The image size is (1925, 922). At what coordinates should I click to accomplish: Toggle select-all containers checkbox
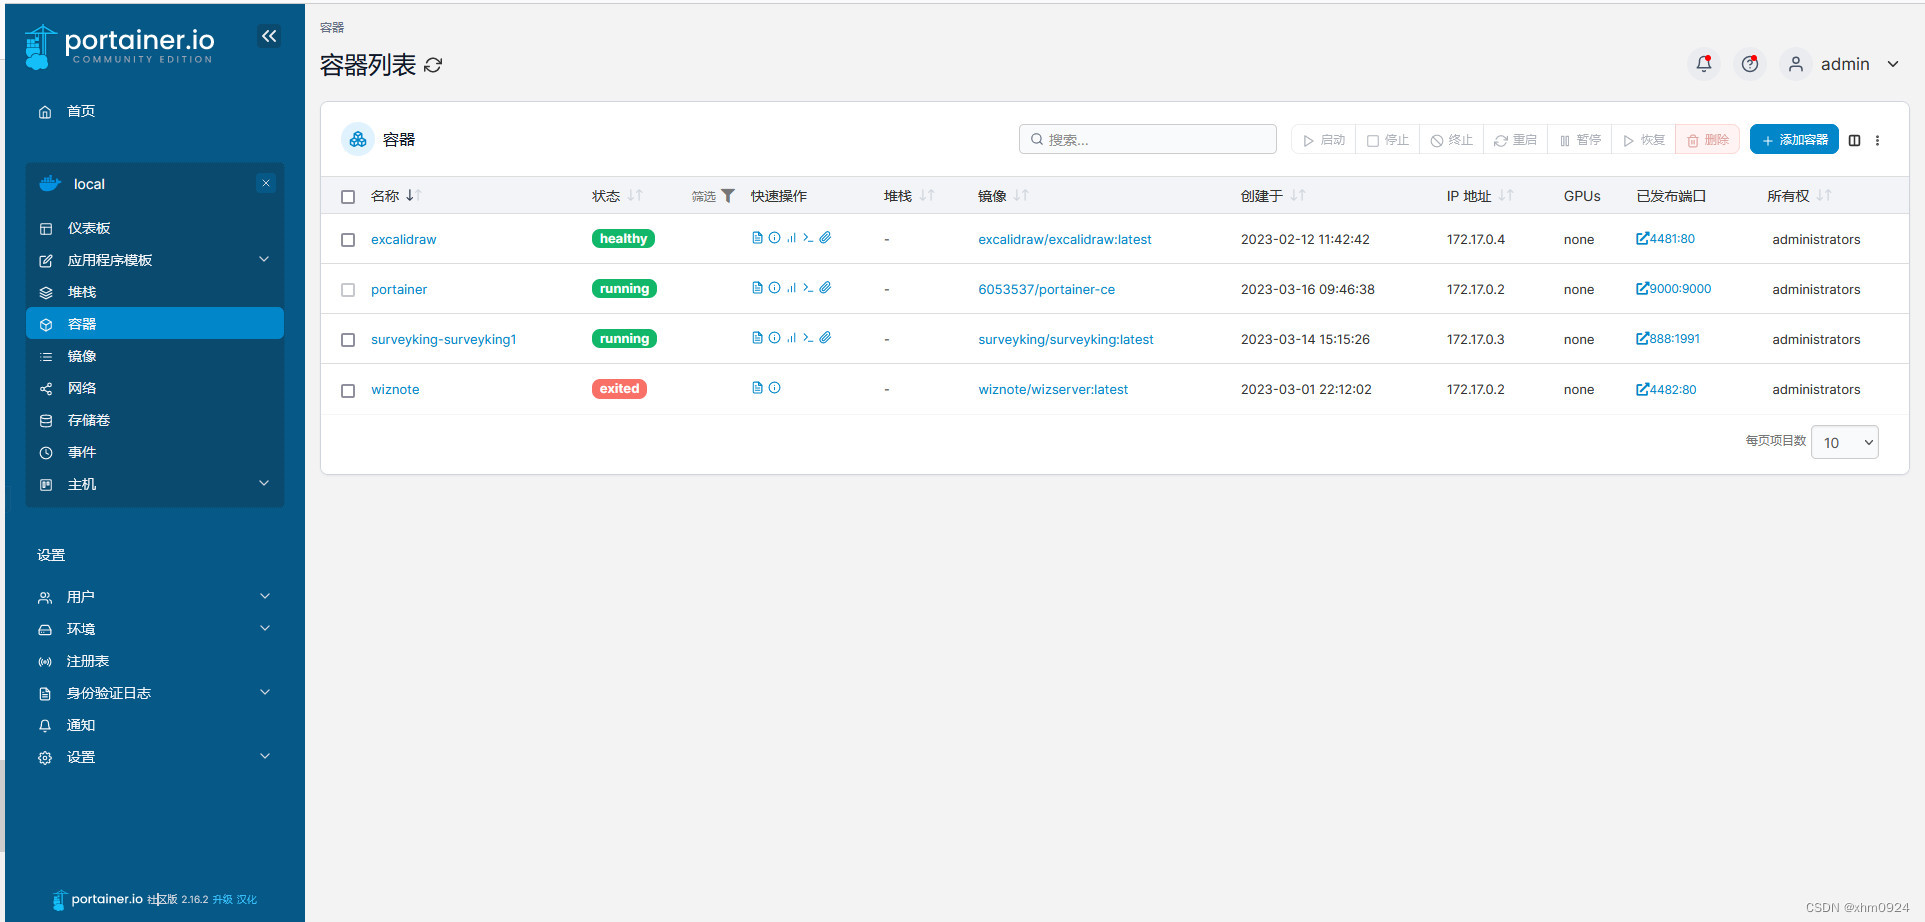(x=348, y=197)
